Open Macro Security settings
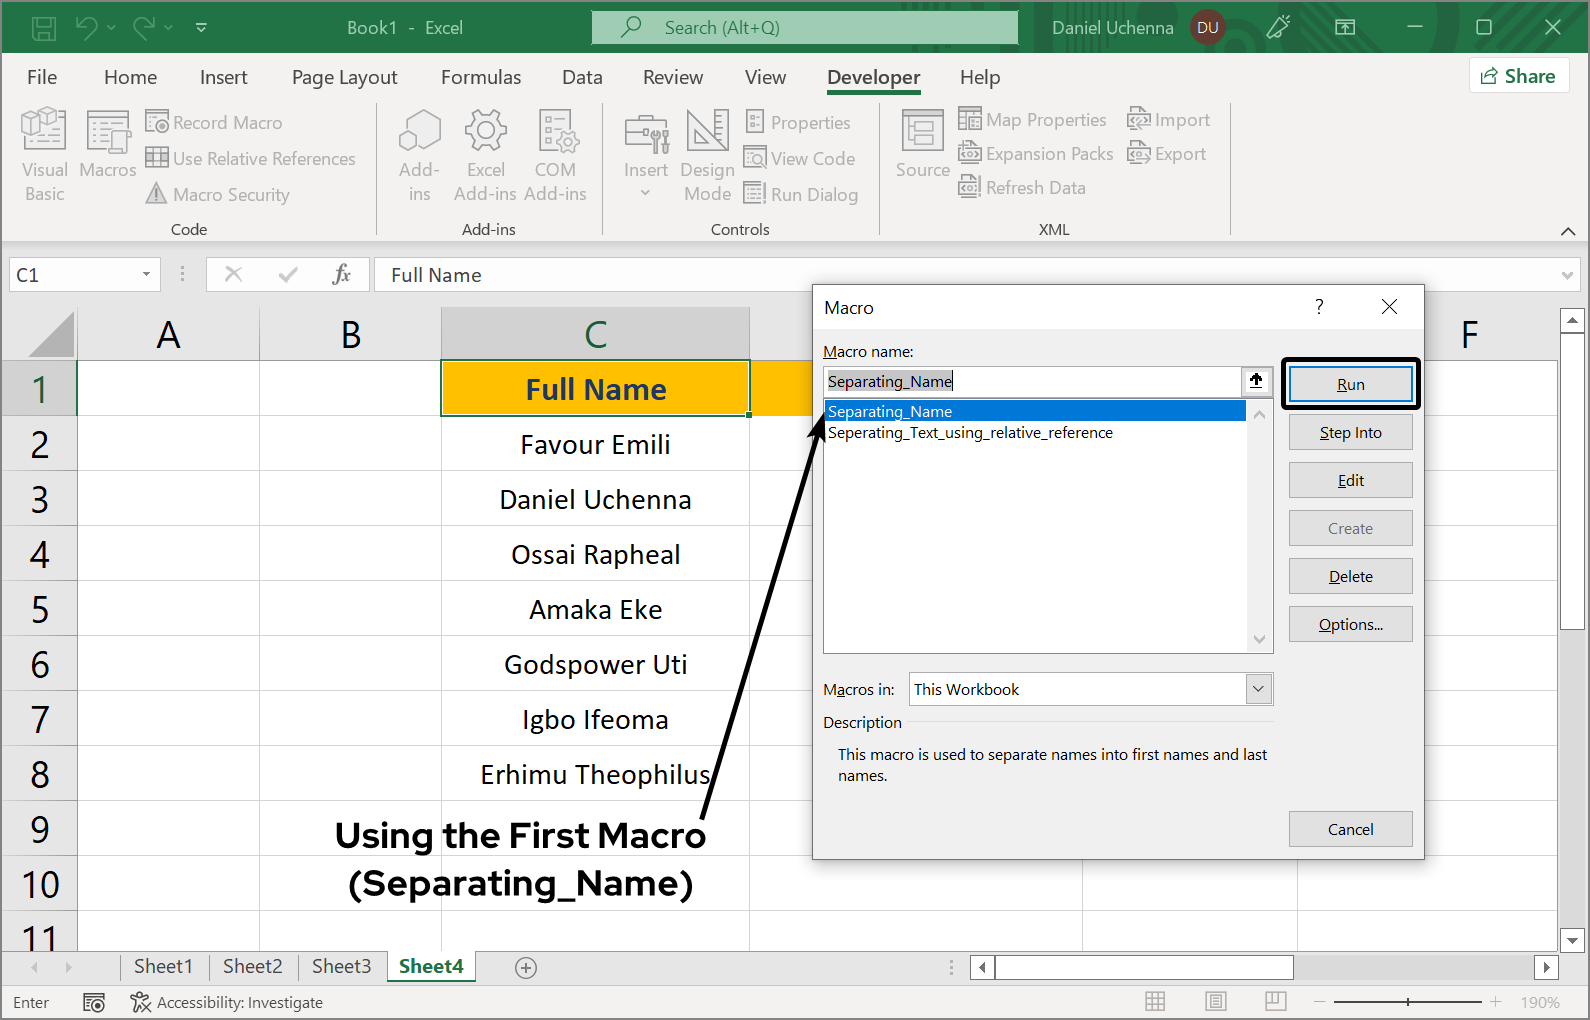This screenshot has width=1590, height=1020. (219, 194)
